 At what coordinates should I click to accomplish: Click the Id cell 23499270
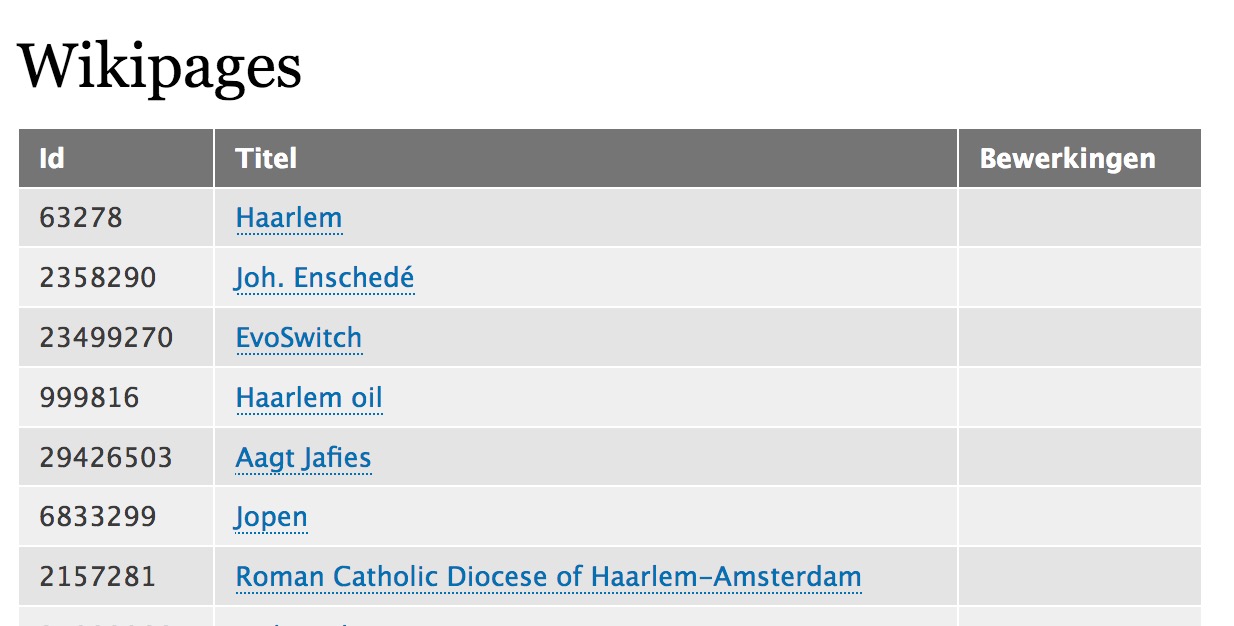[106, 338]
